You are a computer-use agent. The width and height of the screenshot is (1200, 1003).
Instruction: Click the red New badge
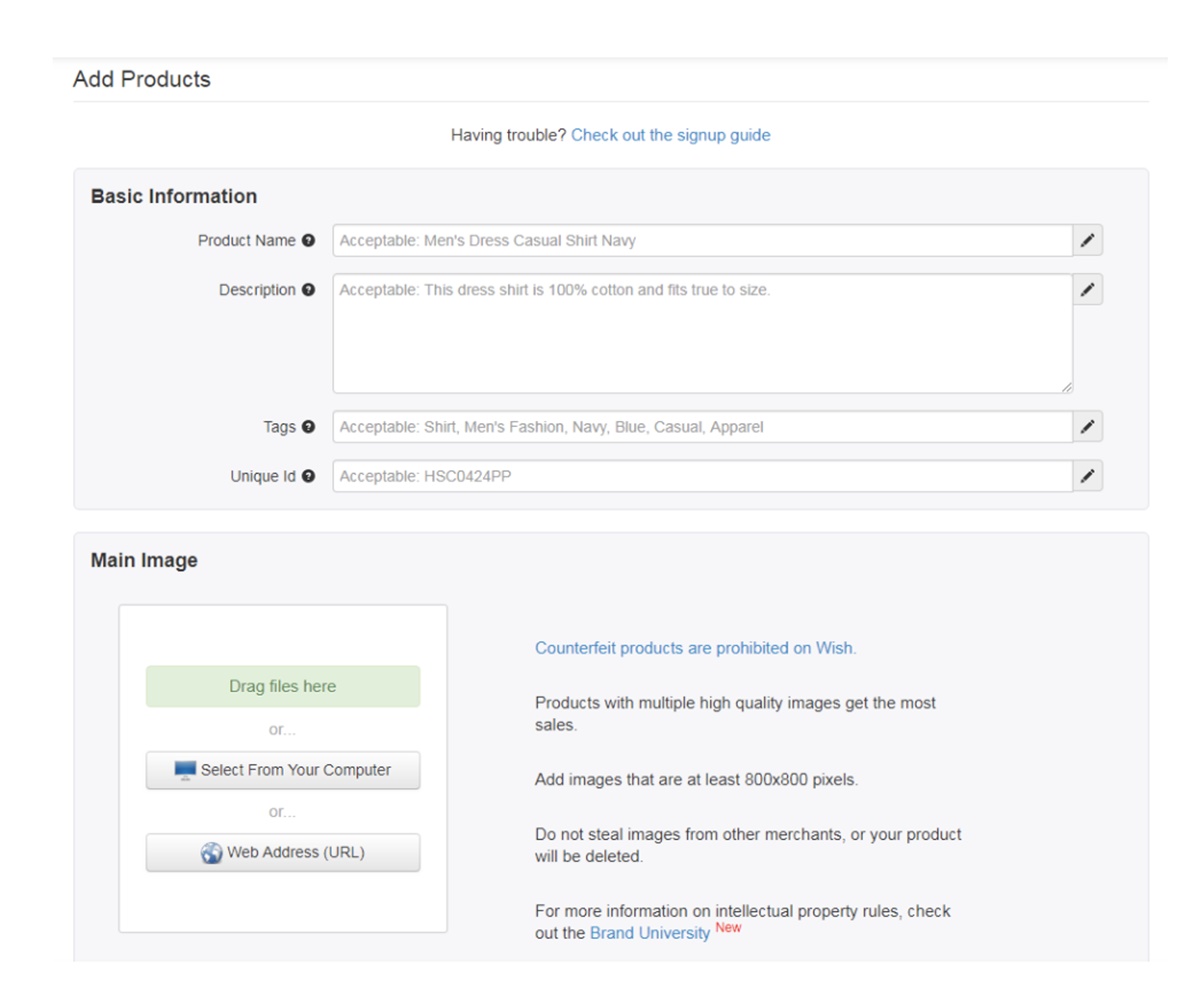(x=728, y=928)
